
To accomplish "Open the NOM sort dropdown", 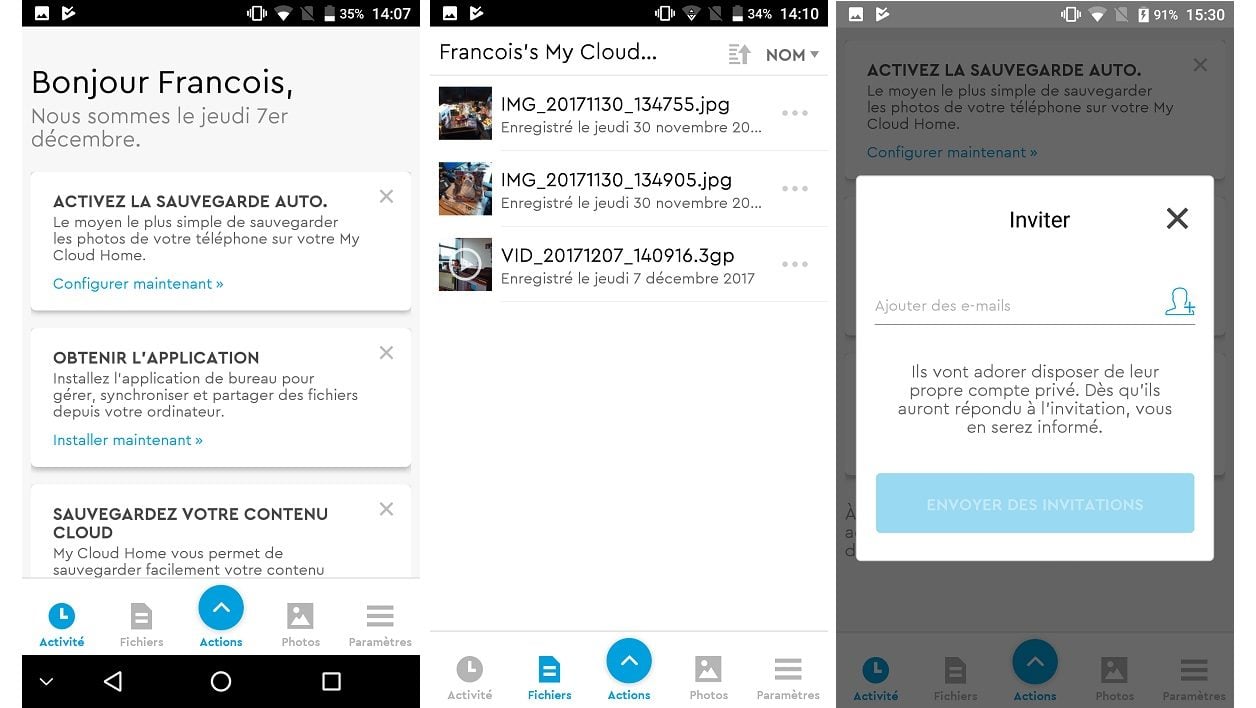I will (792, 55).
